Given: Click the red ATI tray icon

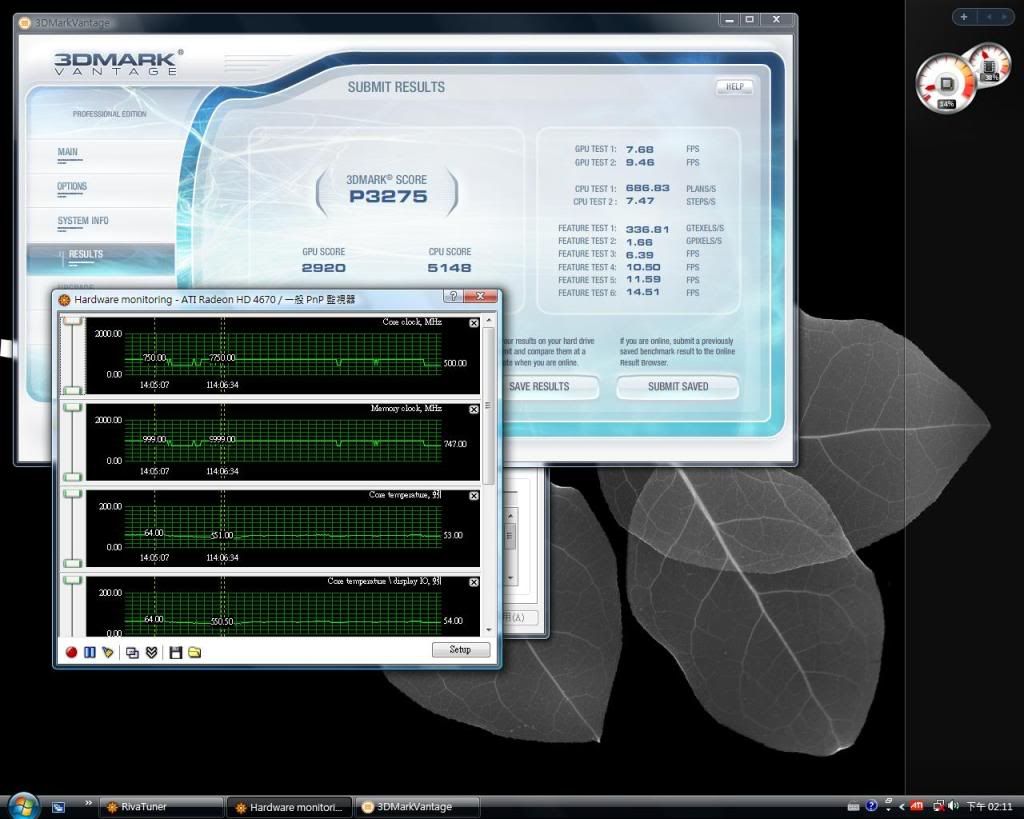Looking at the screenshot, I should point(917,807).
